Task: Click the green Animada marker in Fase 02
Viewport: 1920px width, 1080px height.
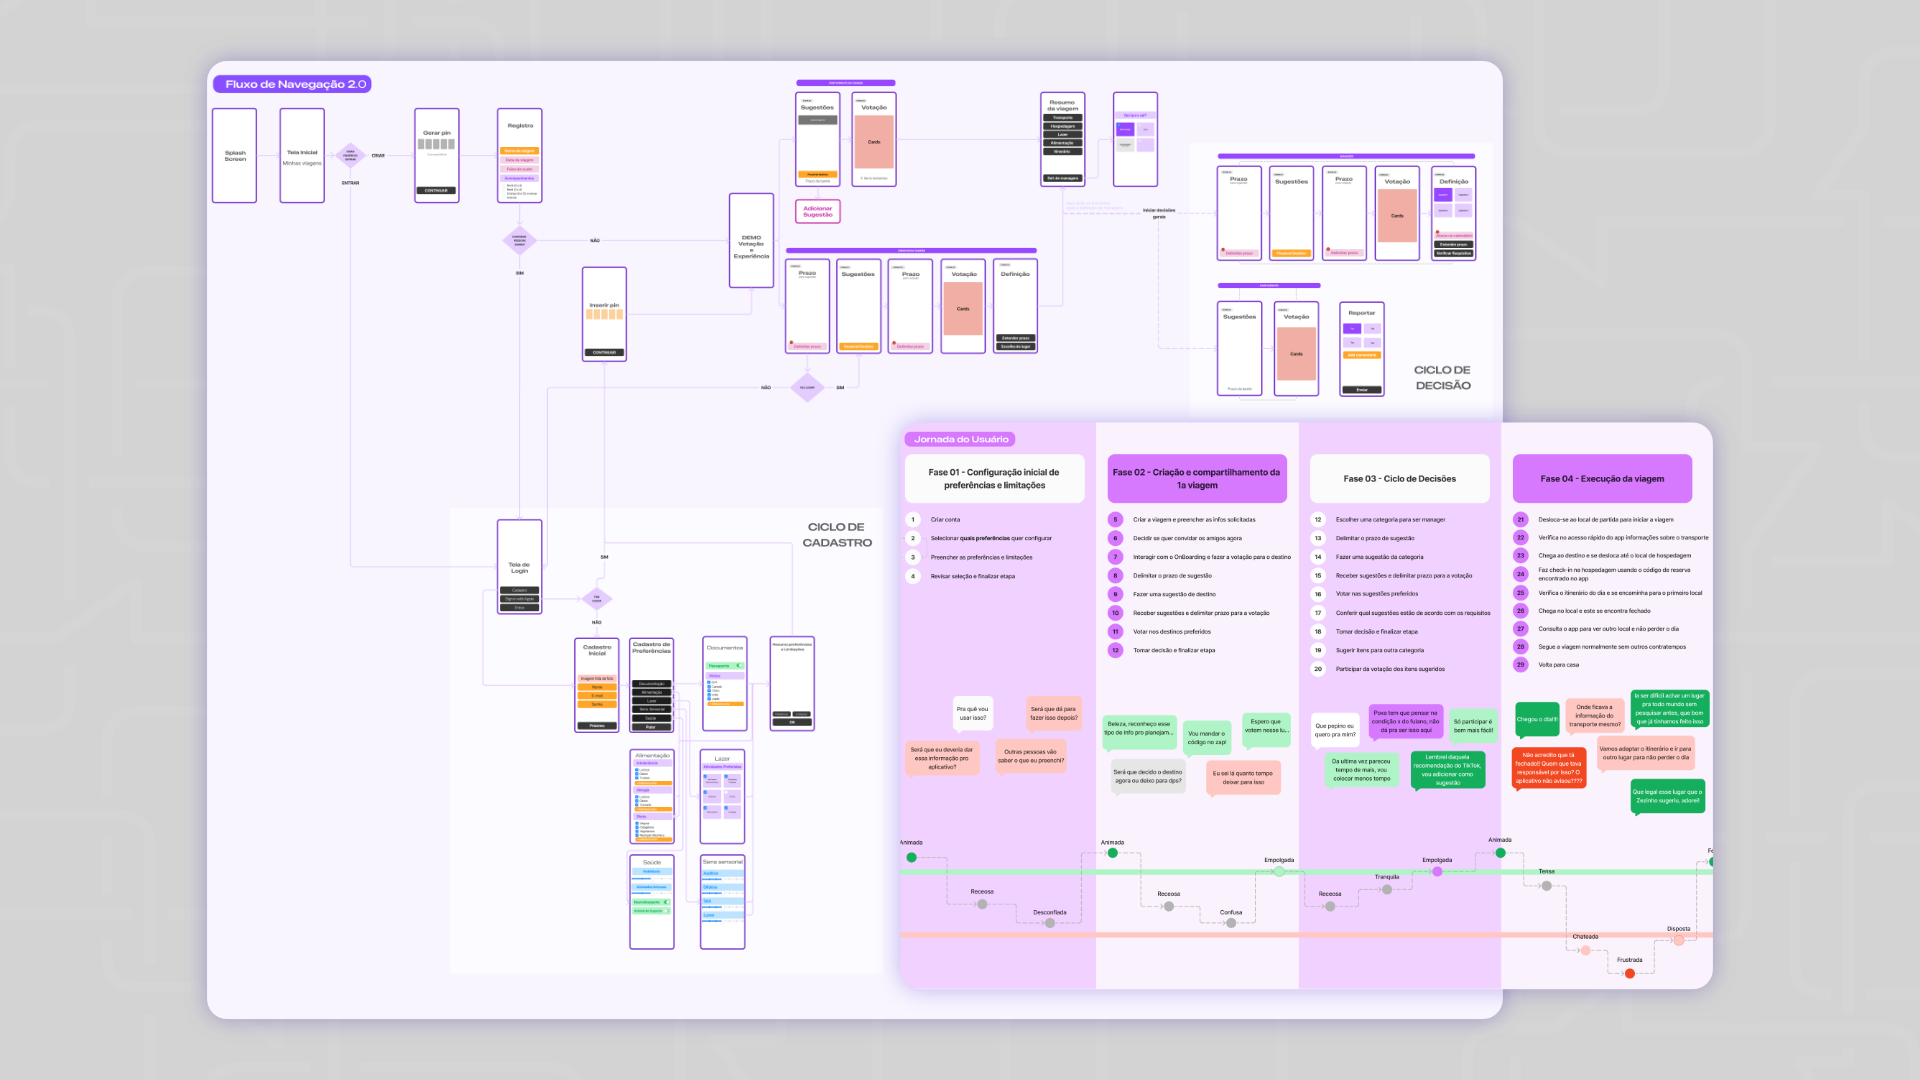Action: [x=1112, y=853]
